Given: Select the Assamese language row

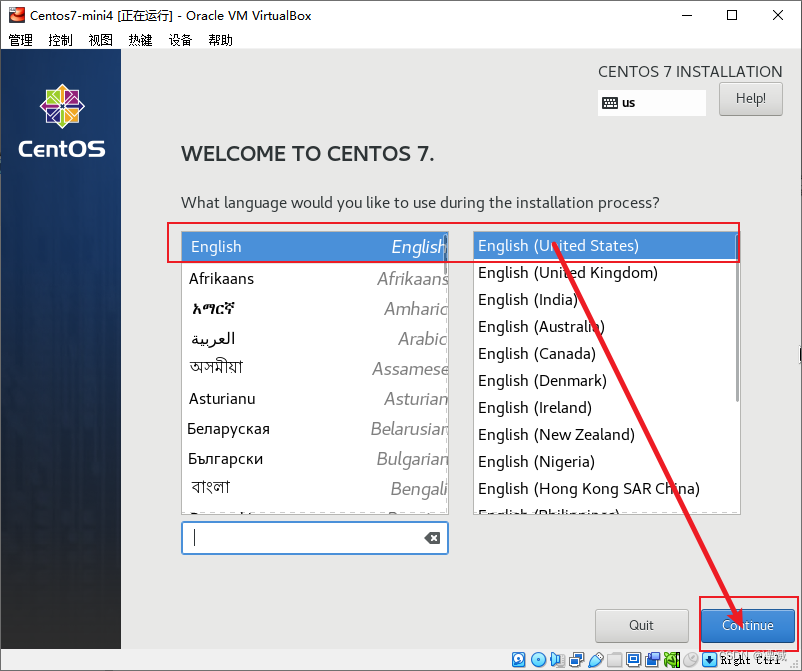Looking at the screenshot, I should (315, 368).
